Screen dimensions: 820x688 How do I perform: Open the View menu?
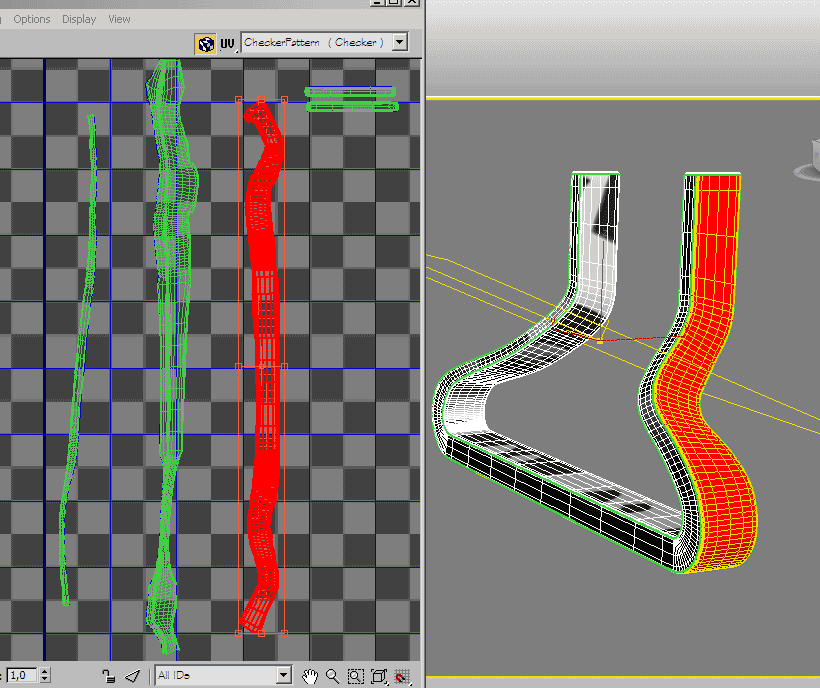[119, 19]
